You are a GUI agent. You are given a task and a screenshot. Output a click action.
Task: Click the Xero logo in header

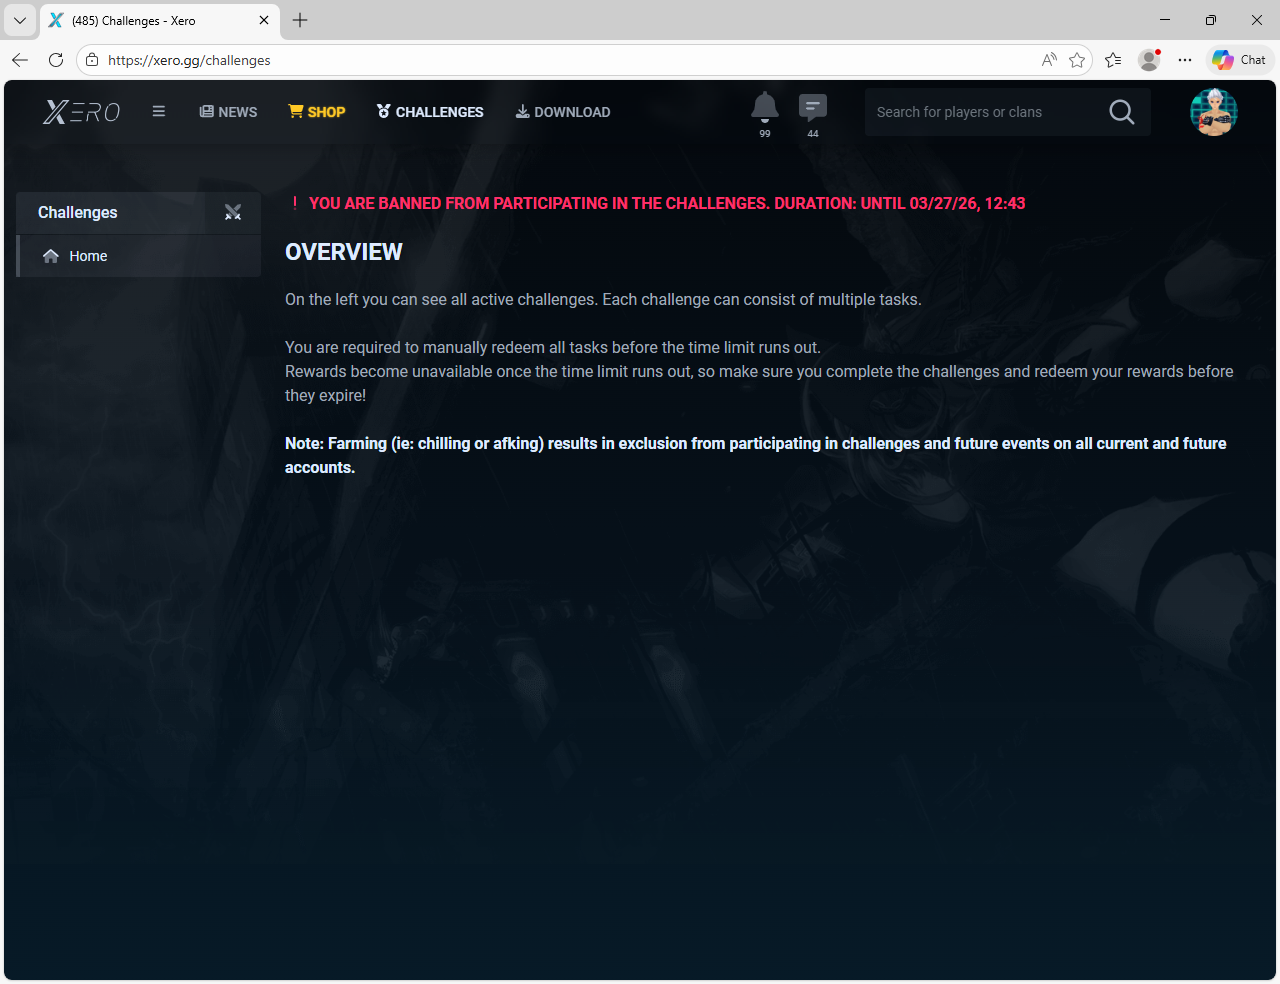(81, 112)
